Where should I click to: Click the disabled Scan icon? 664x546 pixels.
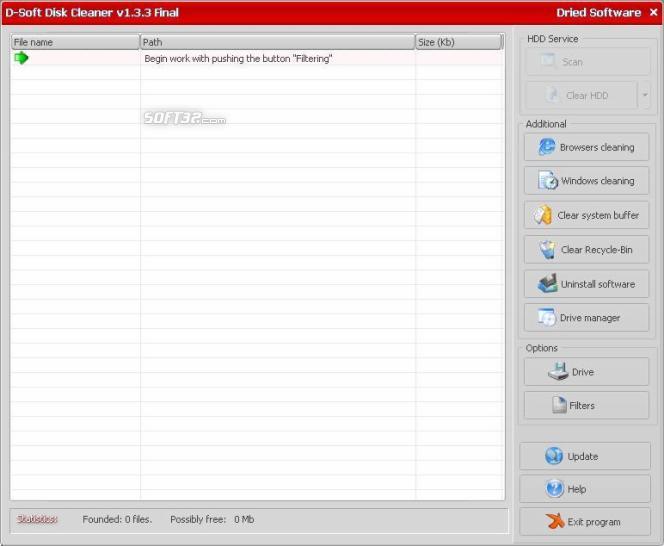pos(548,61)
